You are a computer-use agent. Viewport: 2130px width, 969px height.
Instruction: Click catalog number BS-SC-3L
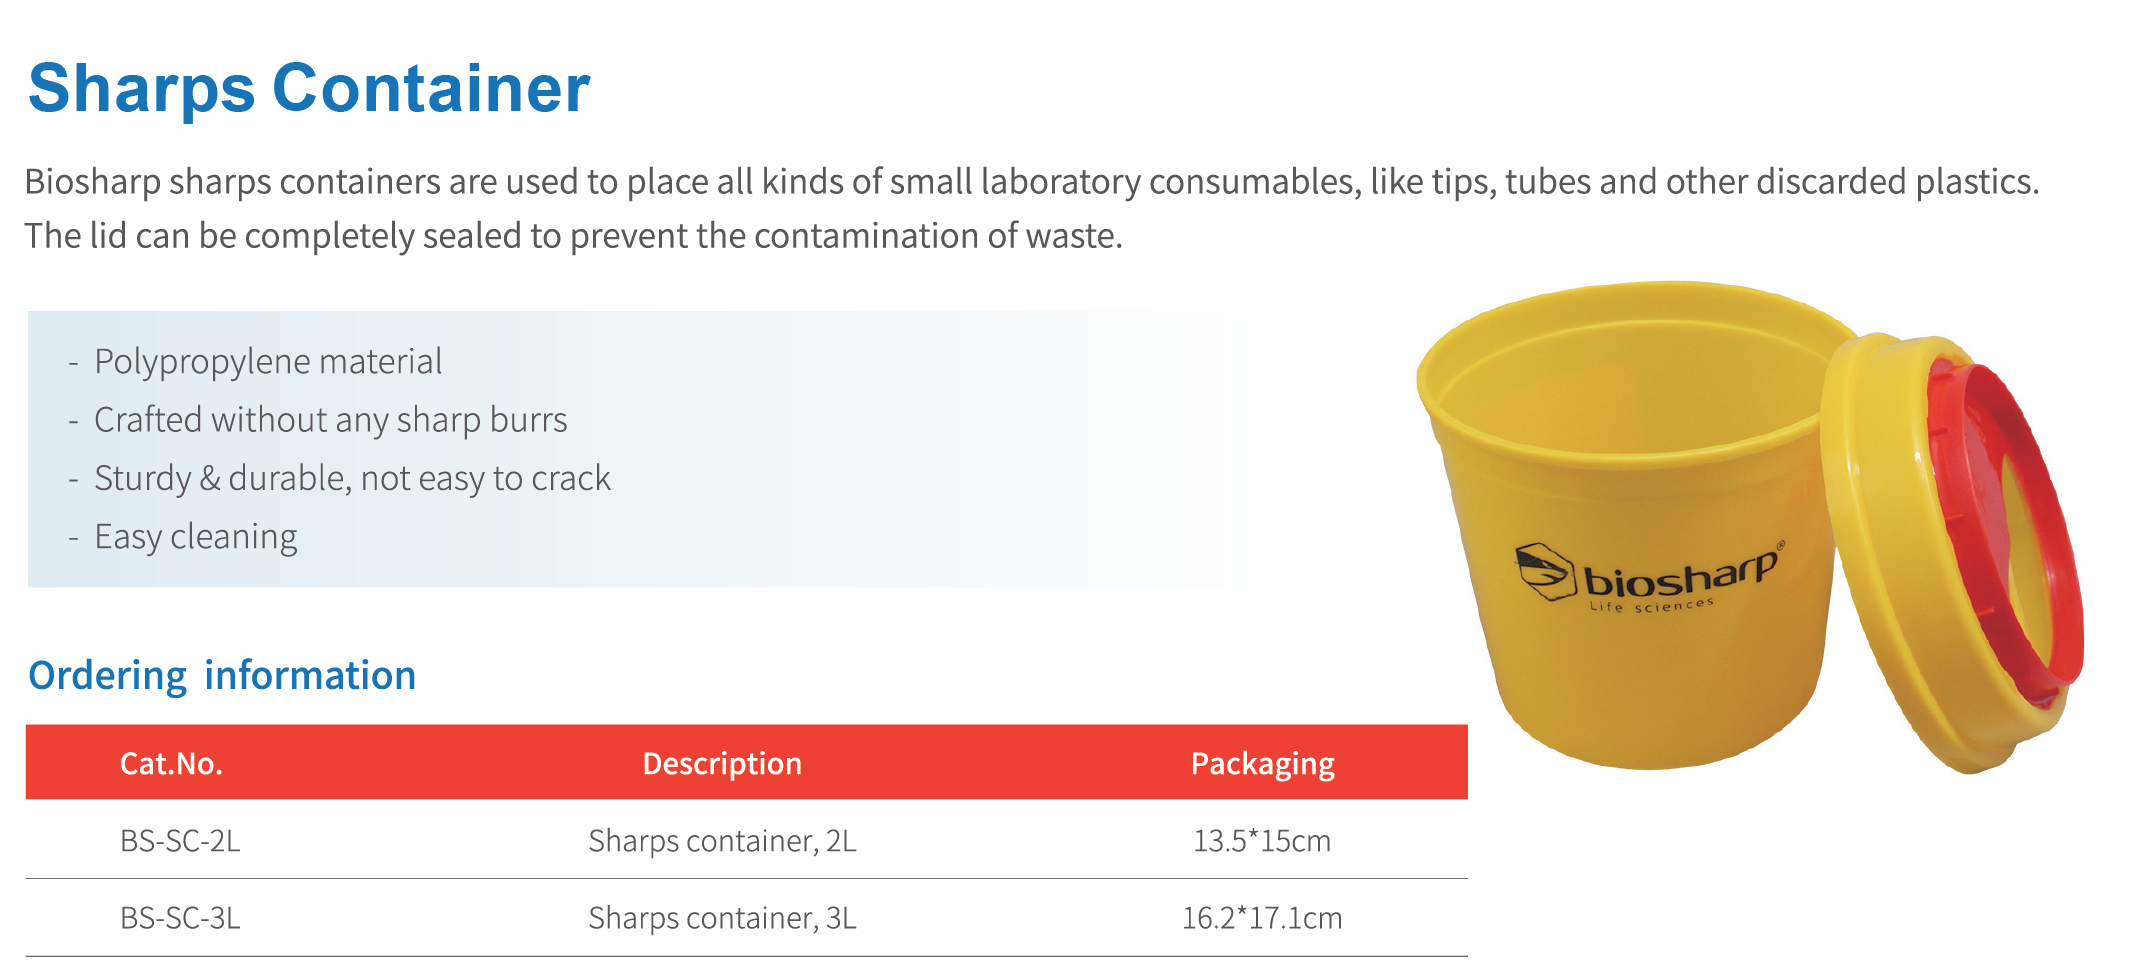click(180, 918)
